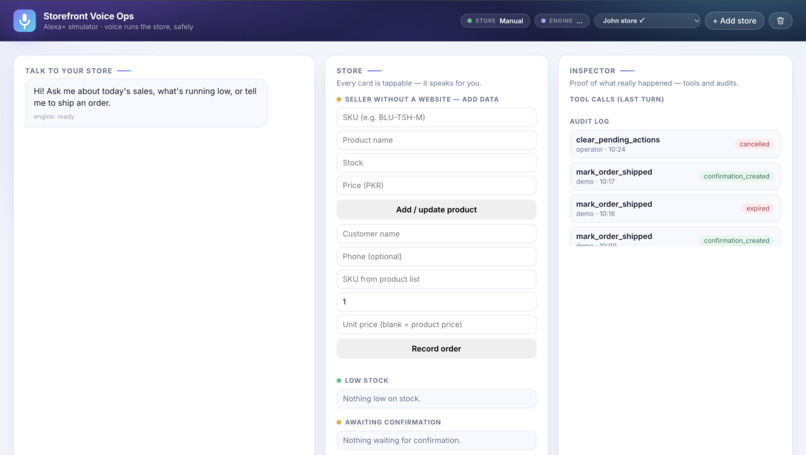Click the Customer name field

[x=436, y=233]
